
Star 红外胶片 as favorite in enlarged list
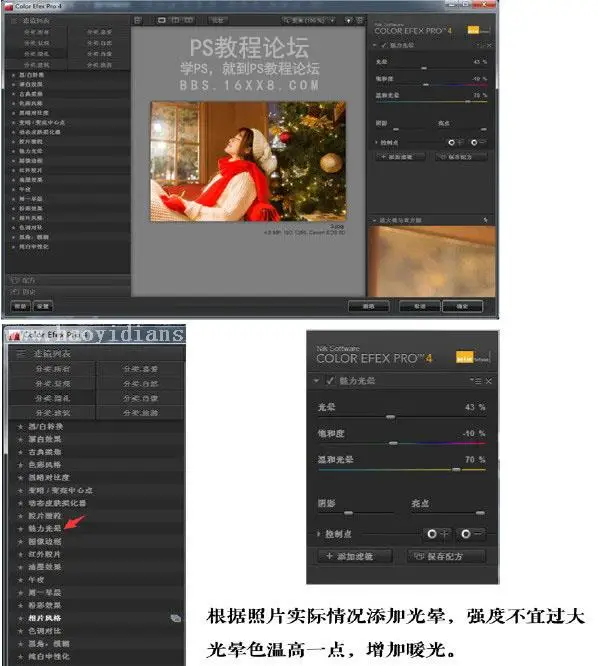pyautogui.click(x=20, y=554)
